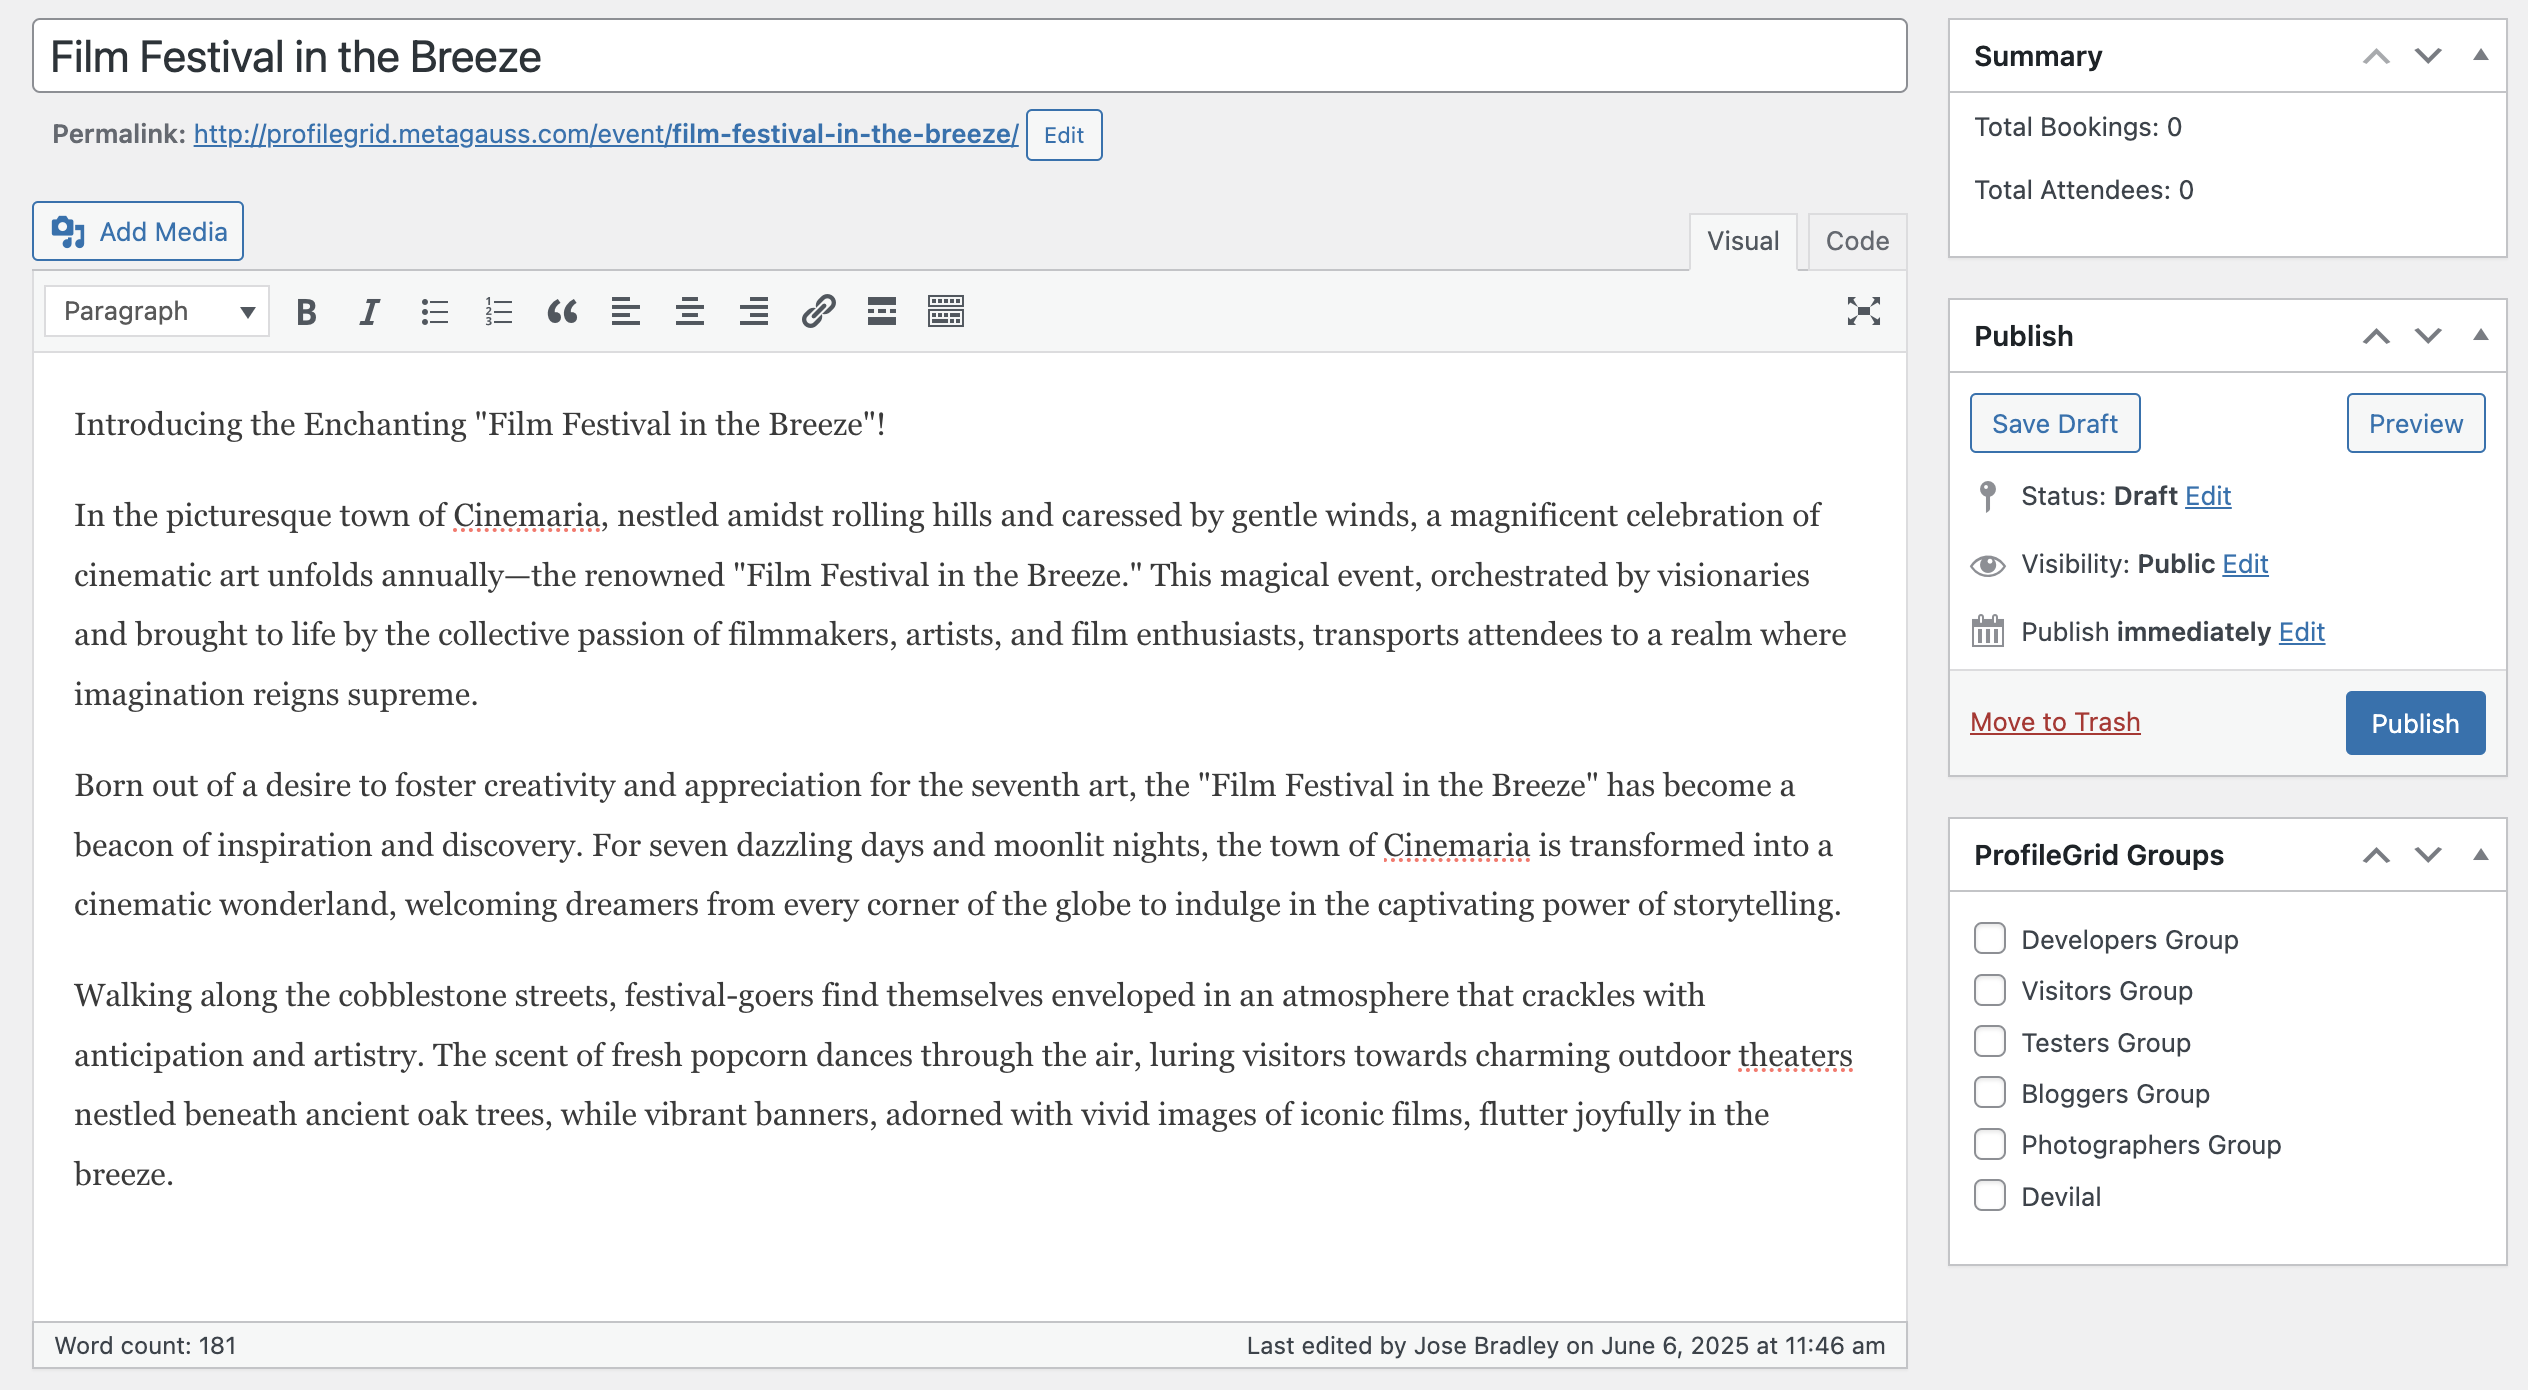2528x1390 pixels.
Task: Collapse the Summary panel
Action: (x=2480, y=56)
